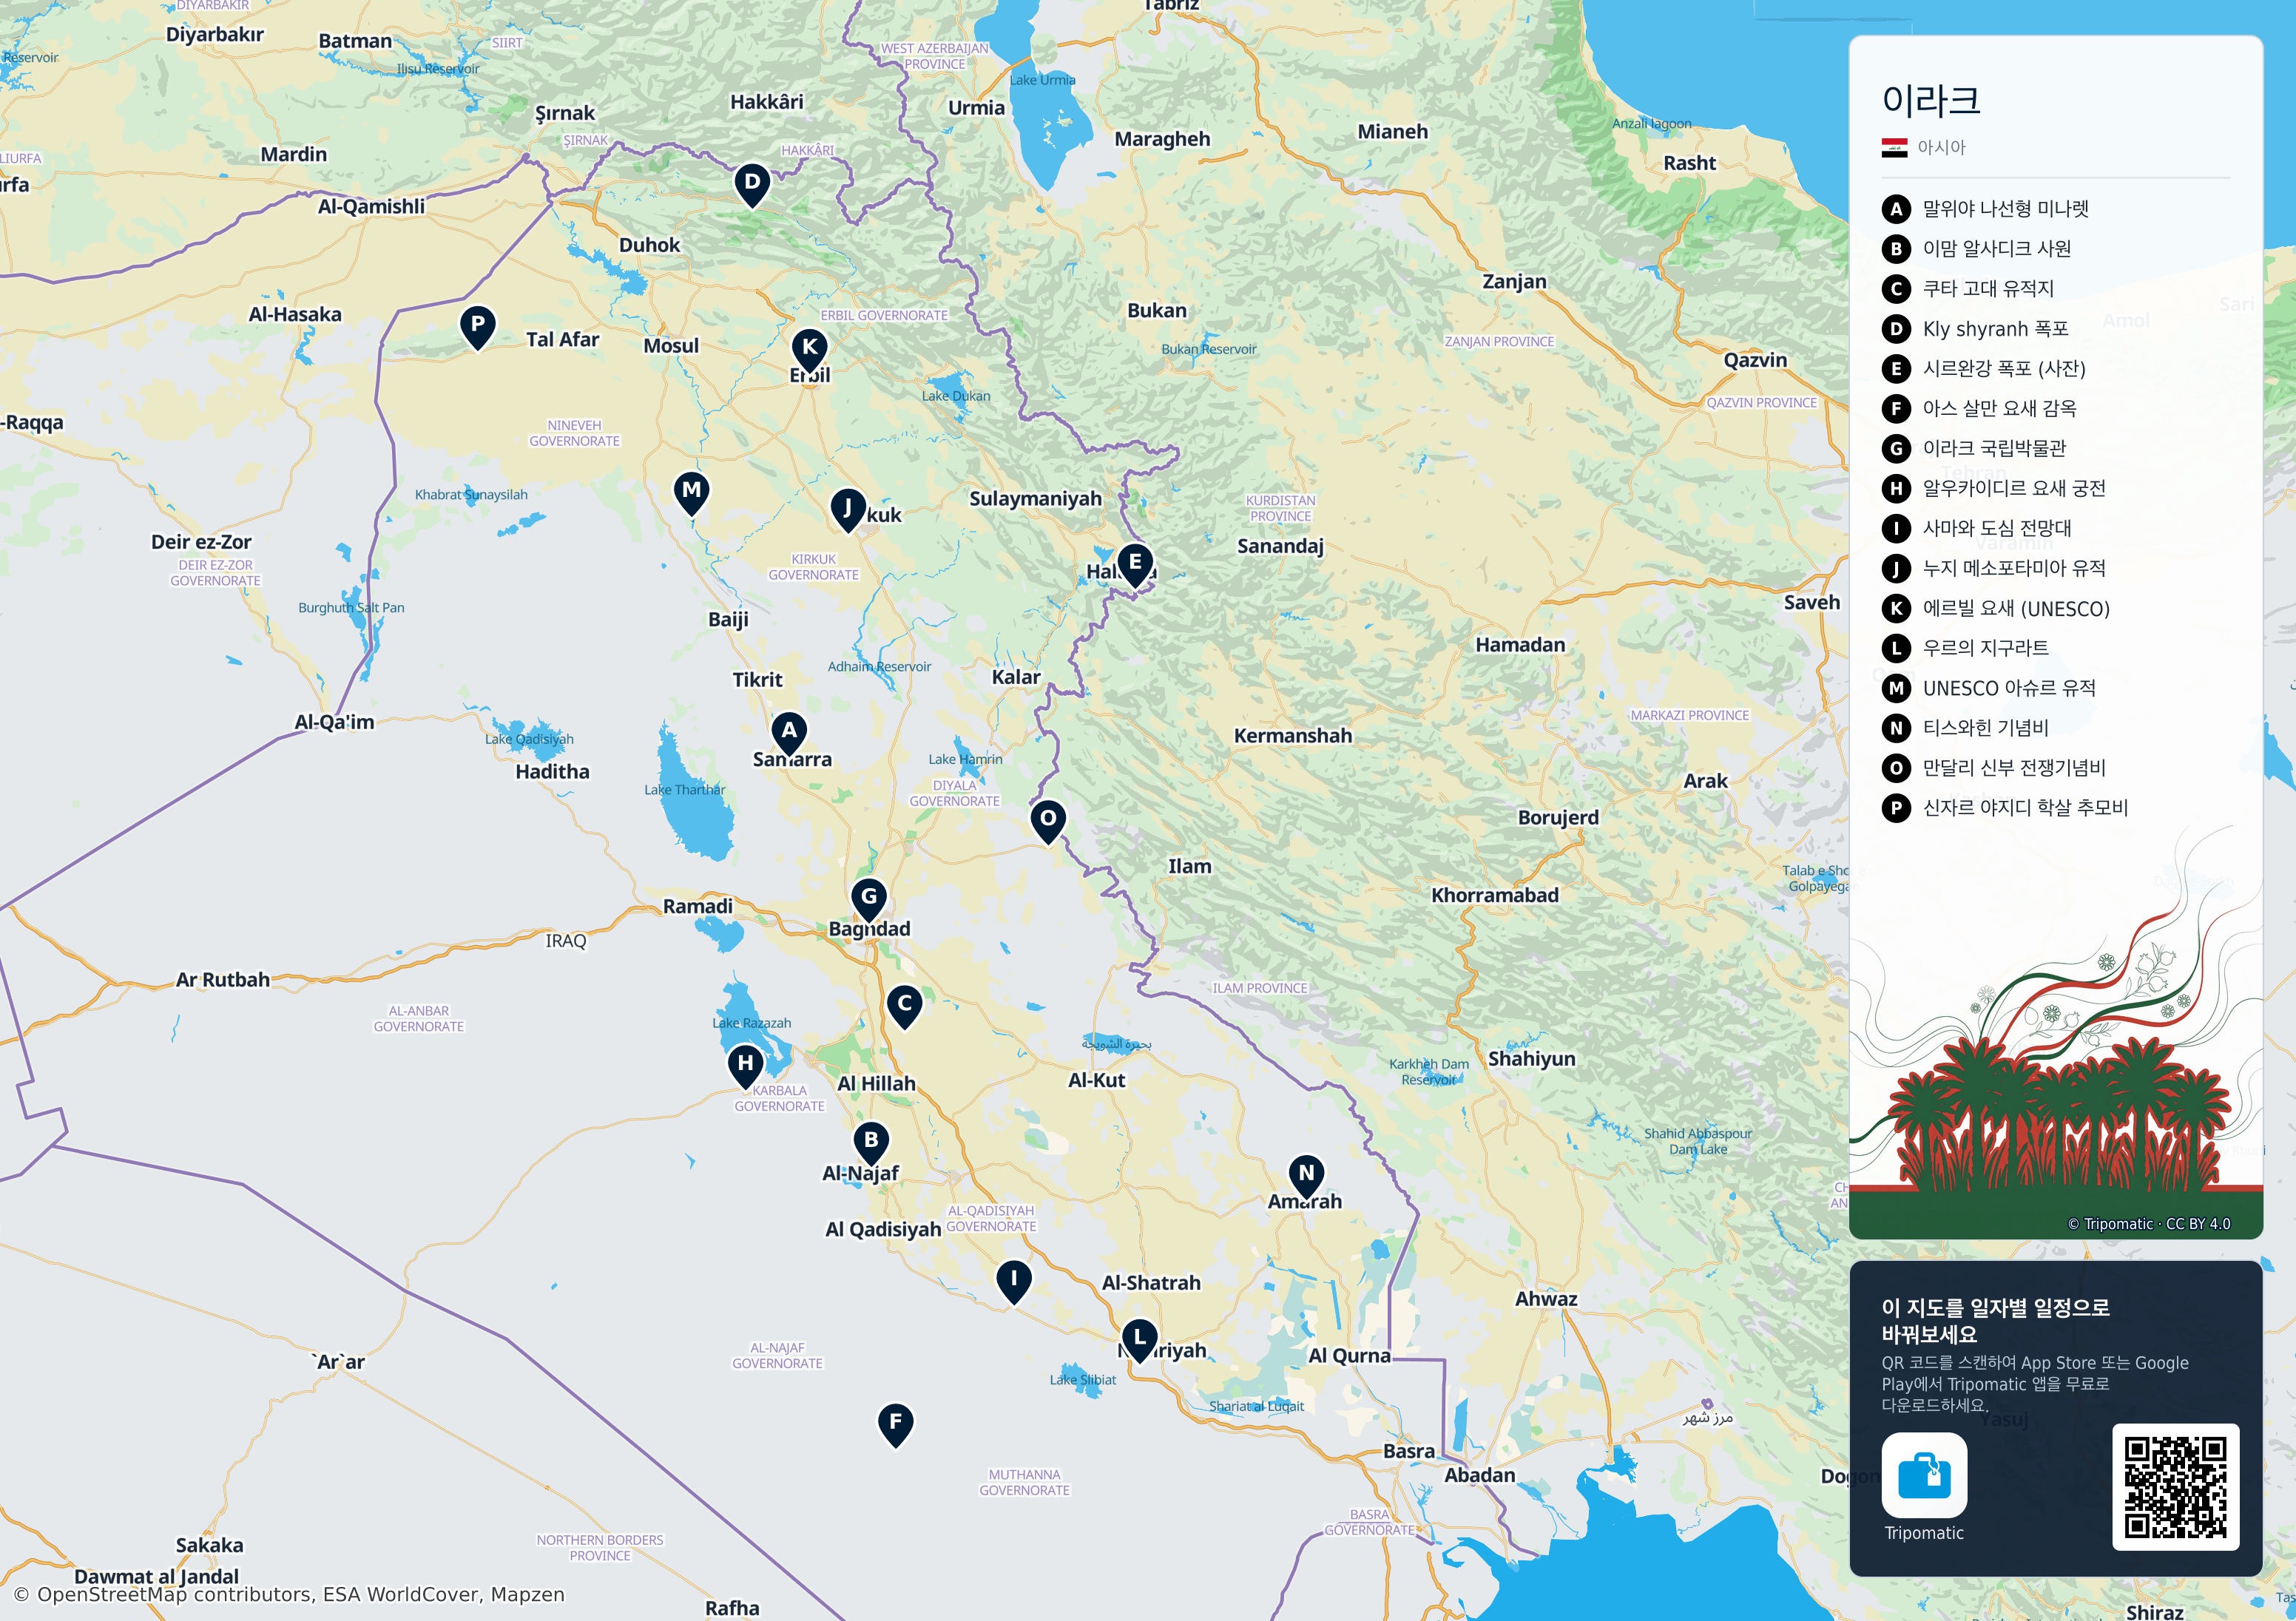Click the 이라크 panel title
The image size is (2296, 1621).
coord(1931,100)
